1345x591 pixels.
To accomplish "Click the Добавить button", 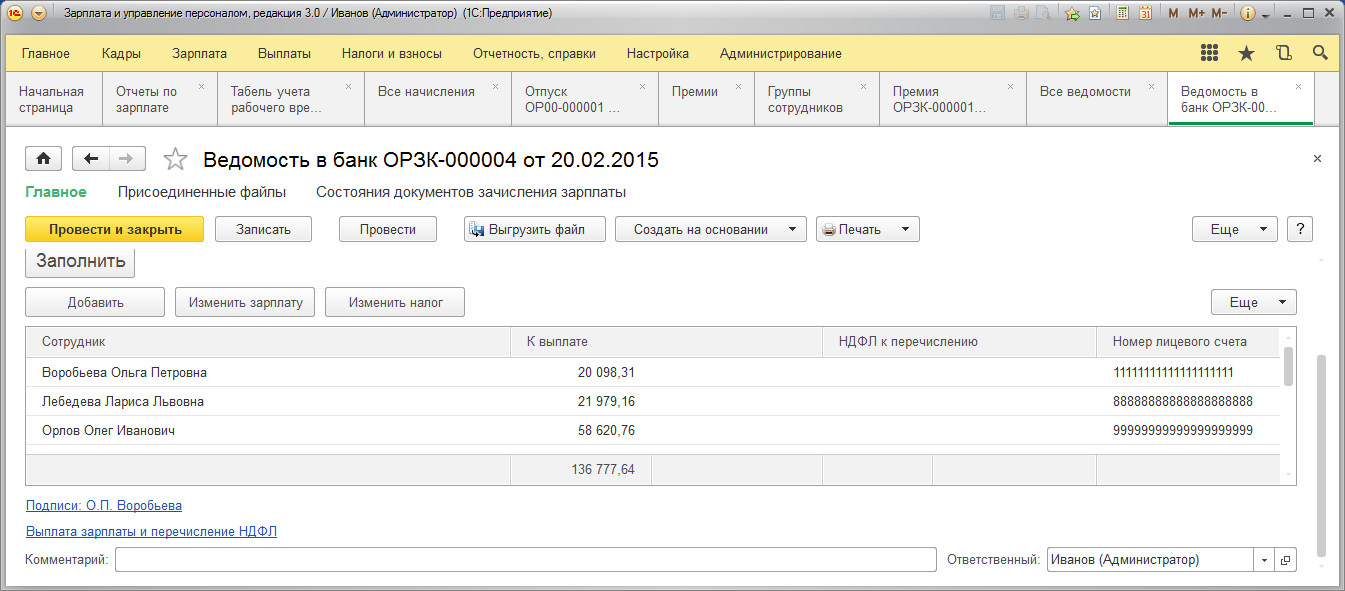I will tap(95, 302).
